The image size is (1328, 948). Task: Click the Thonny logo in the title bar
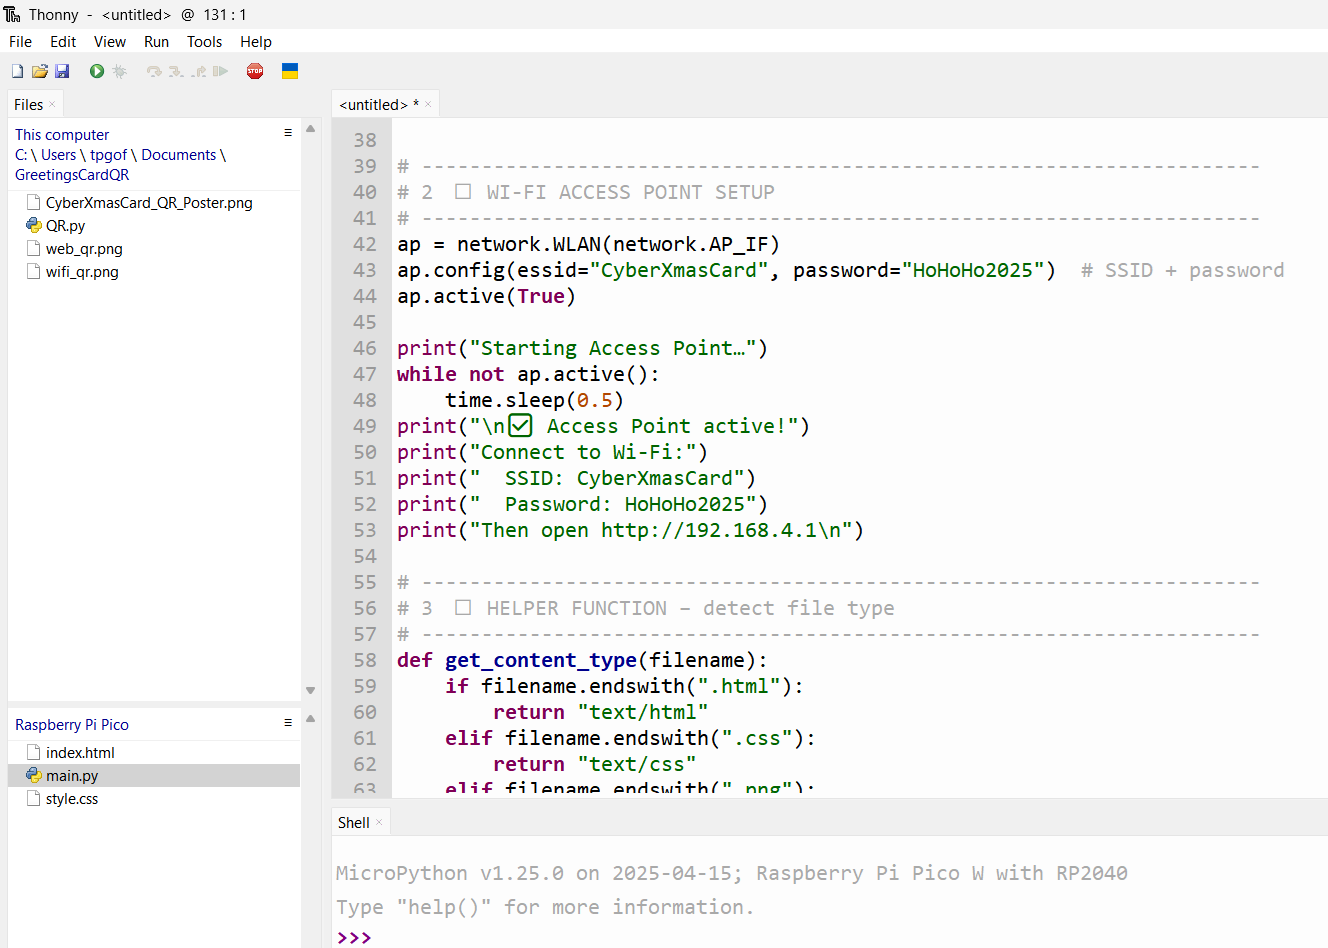click(12, 14)
